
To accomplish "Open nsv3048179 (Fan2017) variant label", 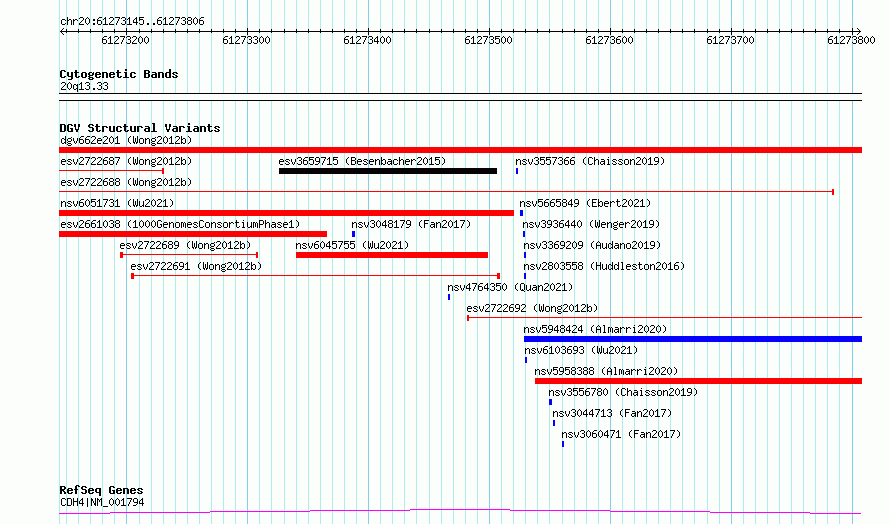I will (x=411, y=224).
